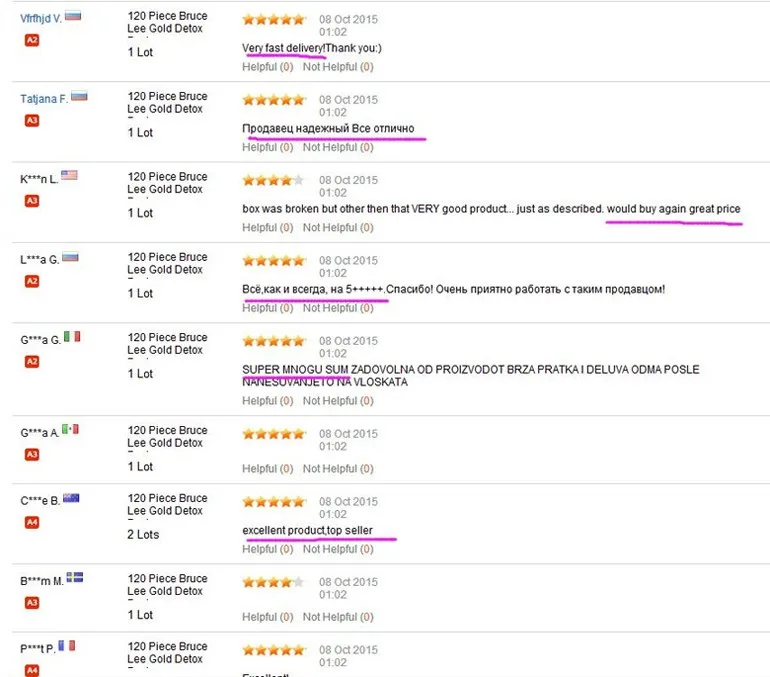Screen dimensions: 770x677
Task: Click the flag icon beside L***a G.
Action: [x=70, y=257]
